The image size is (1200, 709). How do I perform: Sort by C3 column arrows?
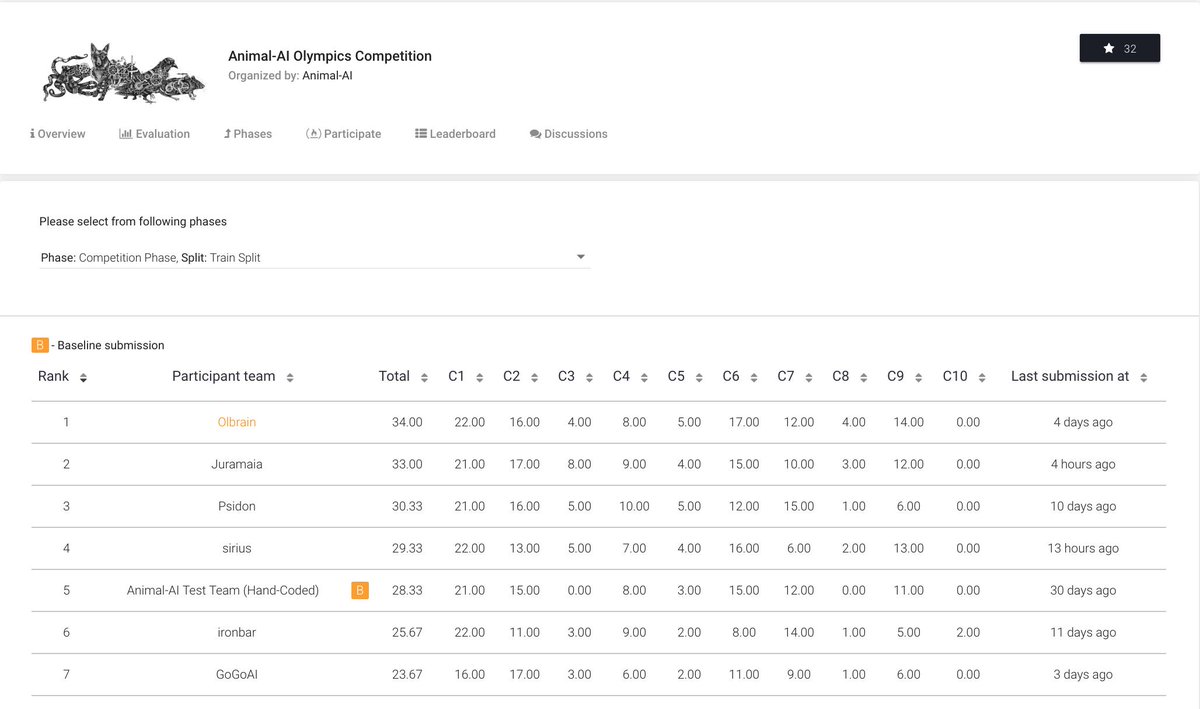tap(589, 378)
